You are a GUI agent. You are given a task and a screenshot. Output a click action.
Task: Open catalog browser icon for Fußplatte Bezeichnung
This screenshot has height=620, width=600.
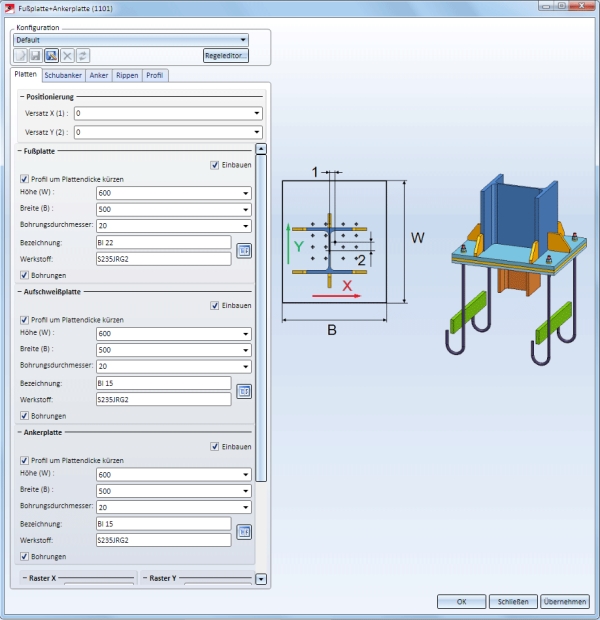pyautogui.click(x=244, y=251)
